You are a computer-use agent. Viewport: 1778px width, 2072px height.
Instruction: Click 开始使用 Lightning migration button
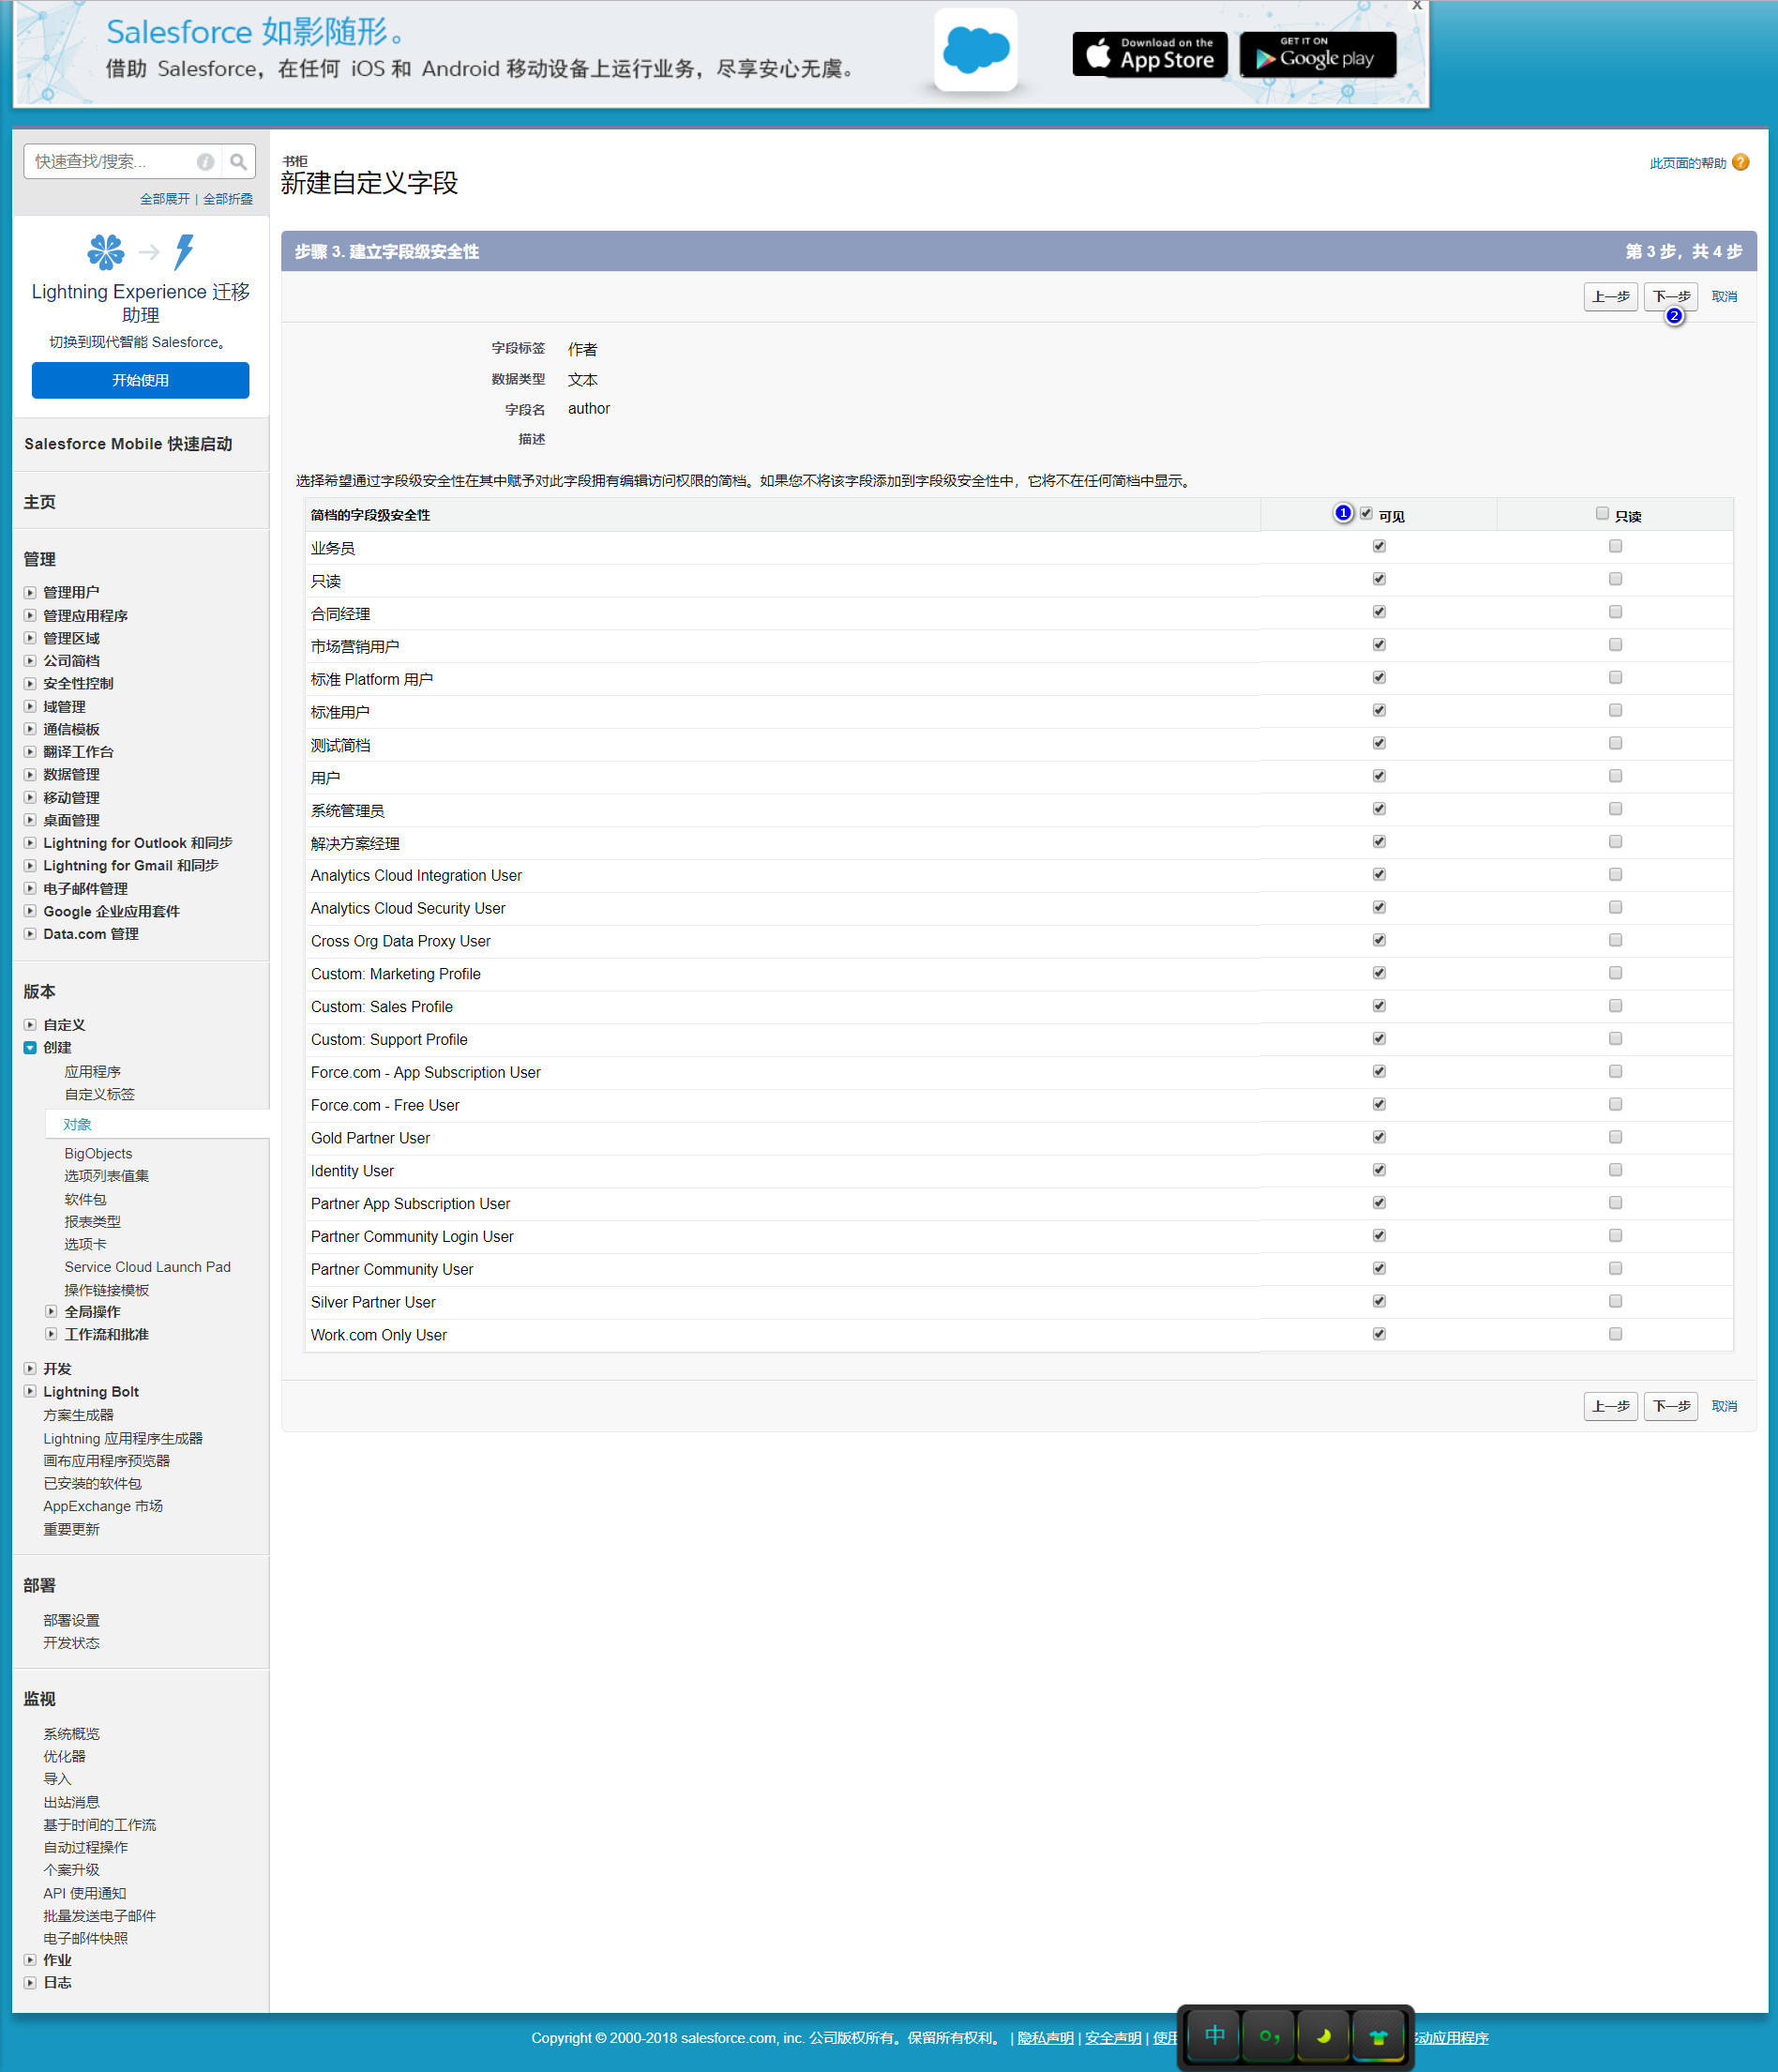coord(140,380)
